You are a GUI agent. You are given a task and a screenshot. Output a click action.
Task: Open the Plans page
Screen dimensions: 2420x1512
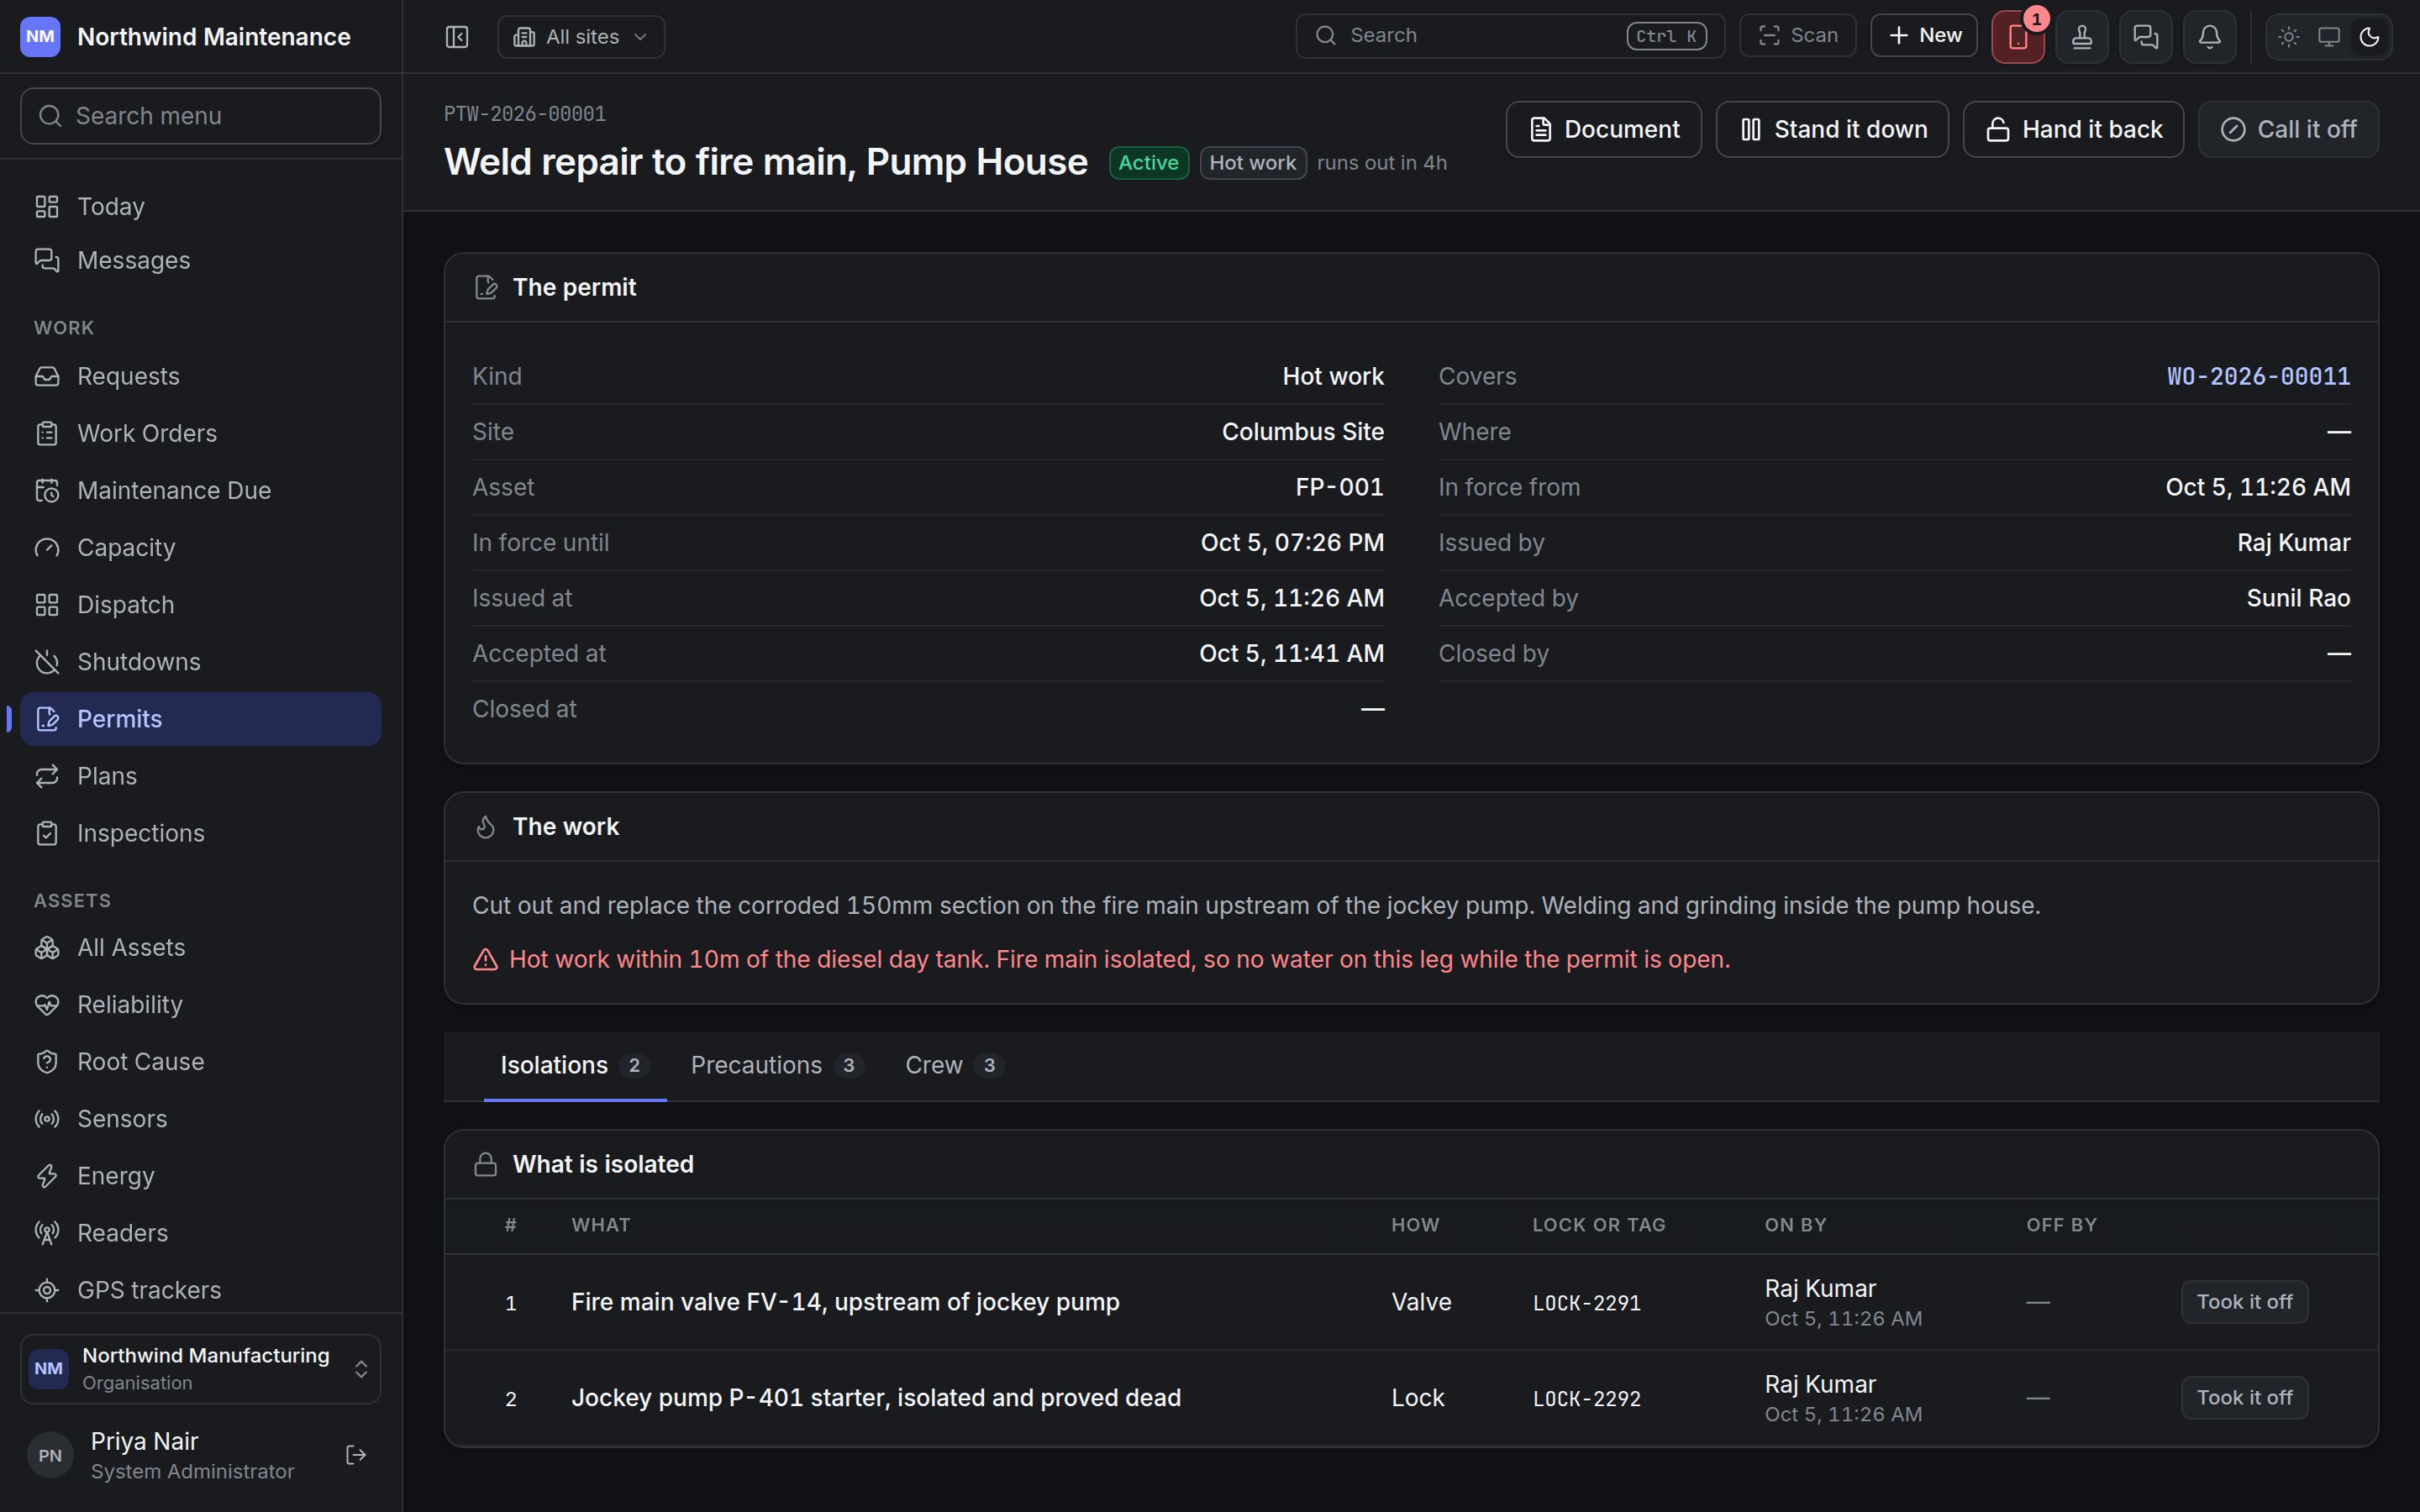pos(200,776)
